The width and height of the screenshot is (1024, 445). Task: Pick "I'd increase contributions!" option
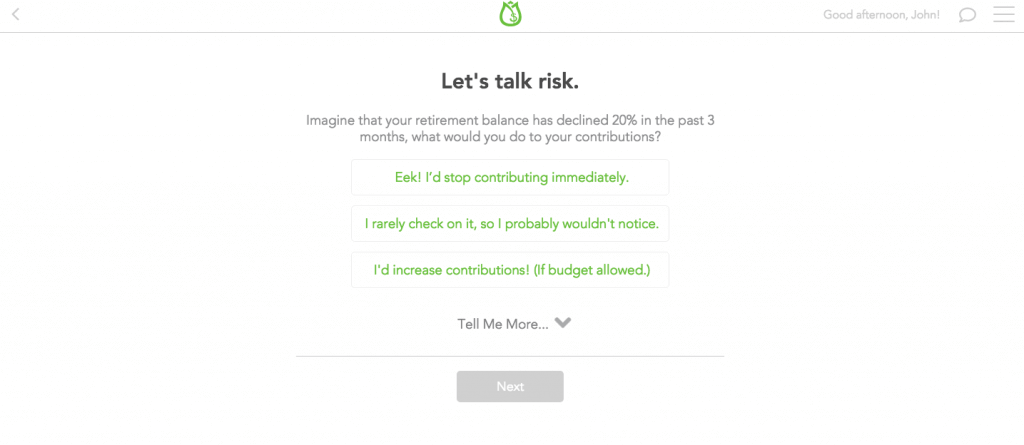510,269
